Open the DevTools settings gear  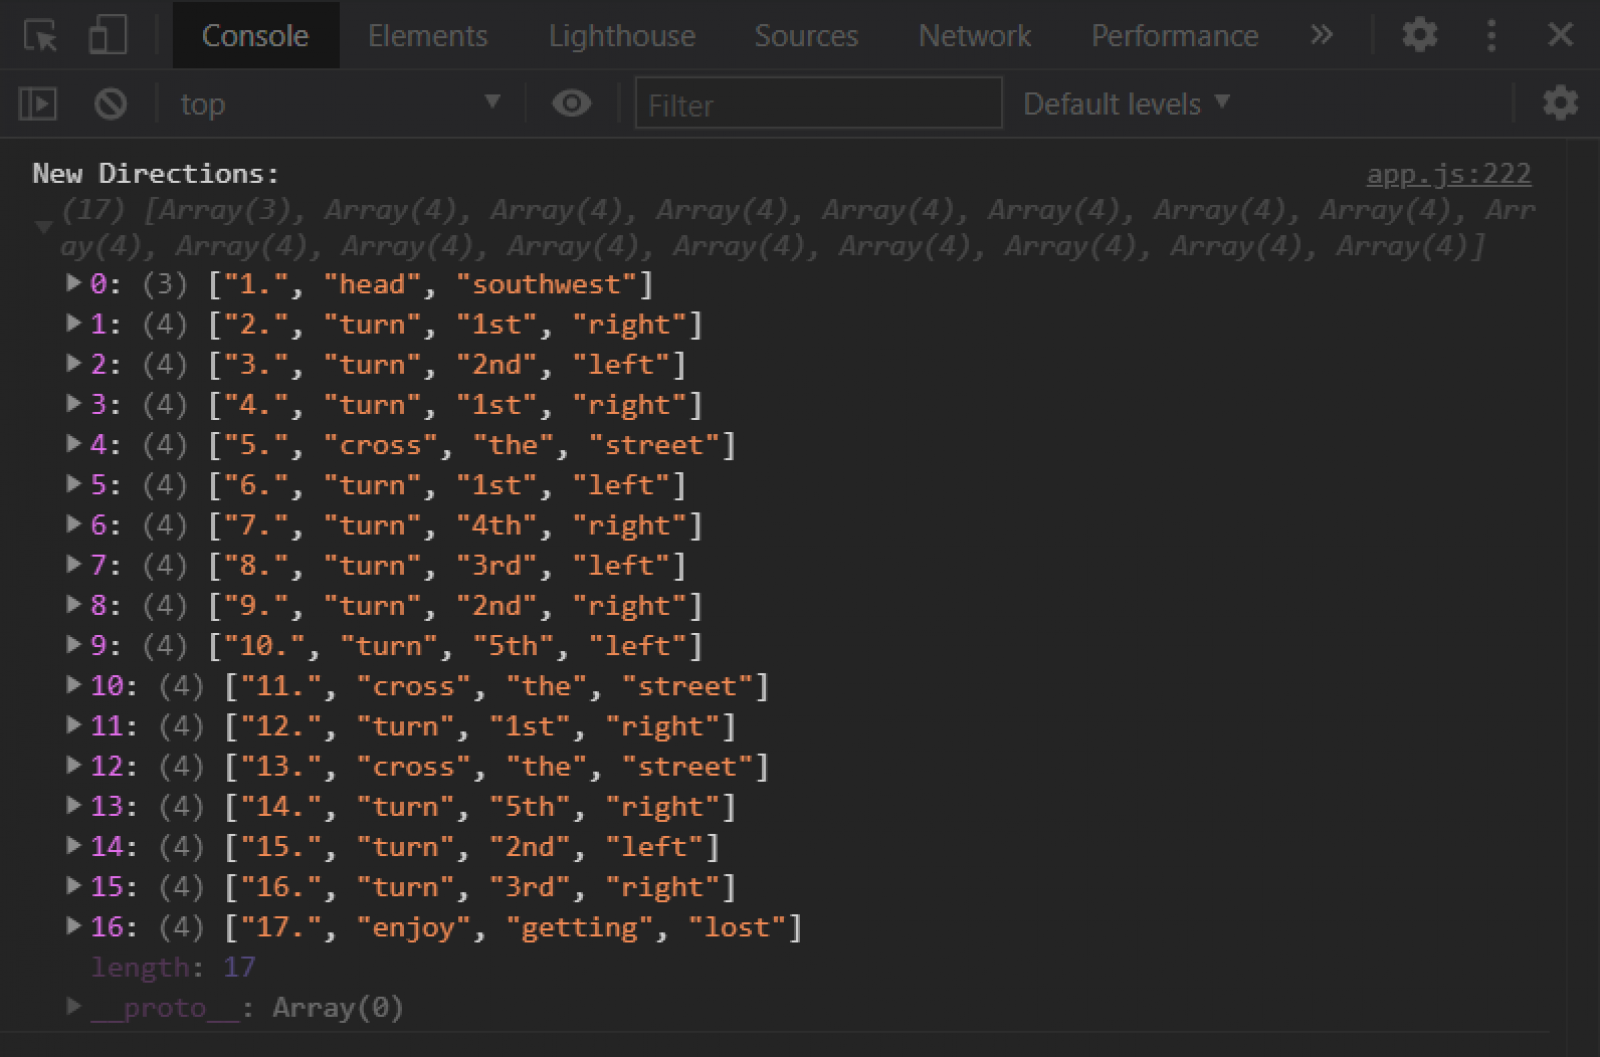1419,36
